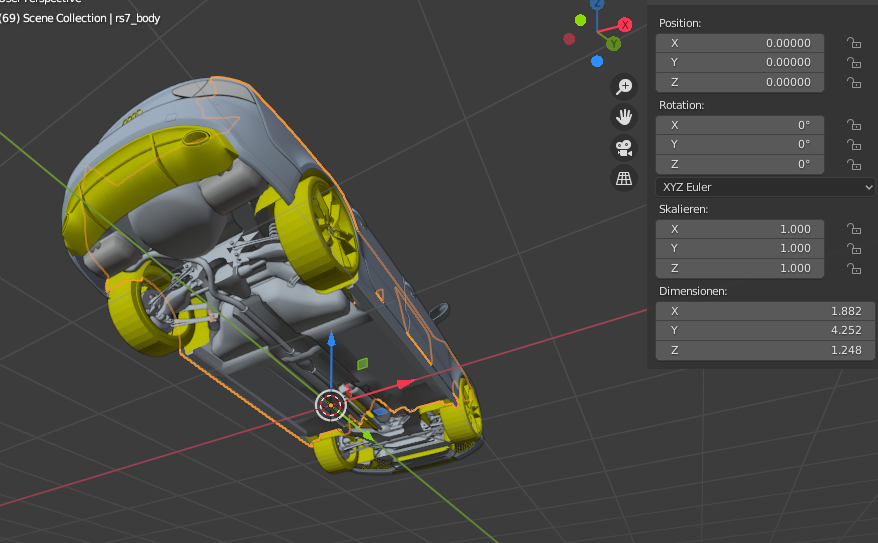This screenshot has height=543, width=878.
Task: Click the Skalieren X field
Action: [740, 229]
